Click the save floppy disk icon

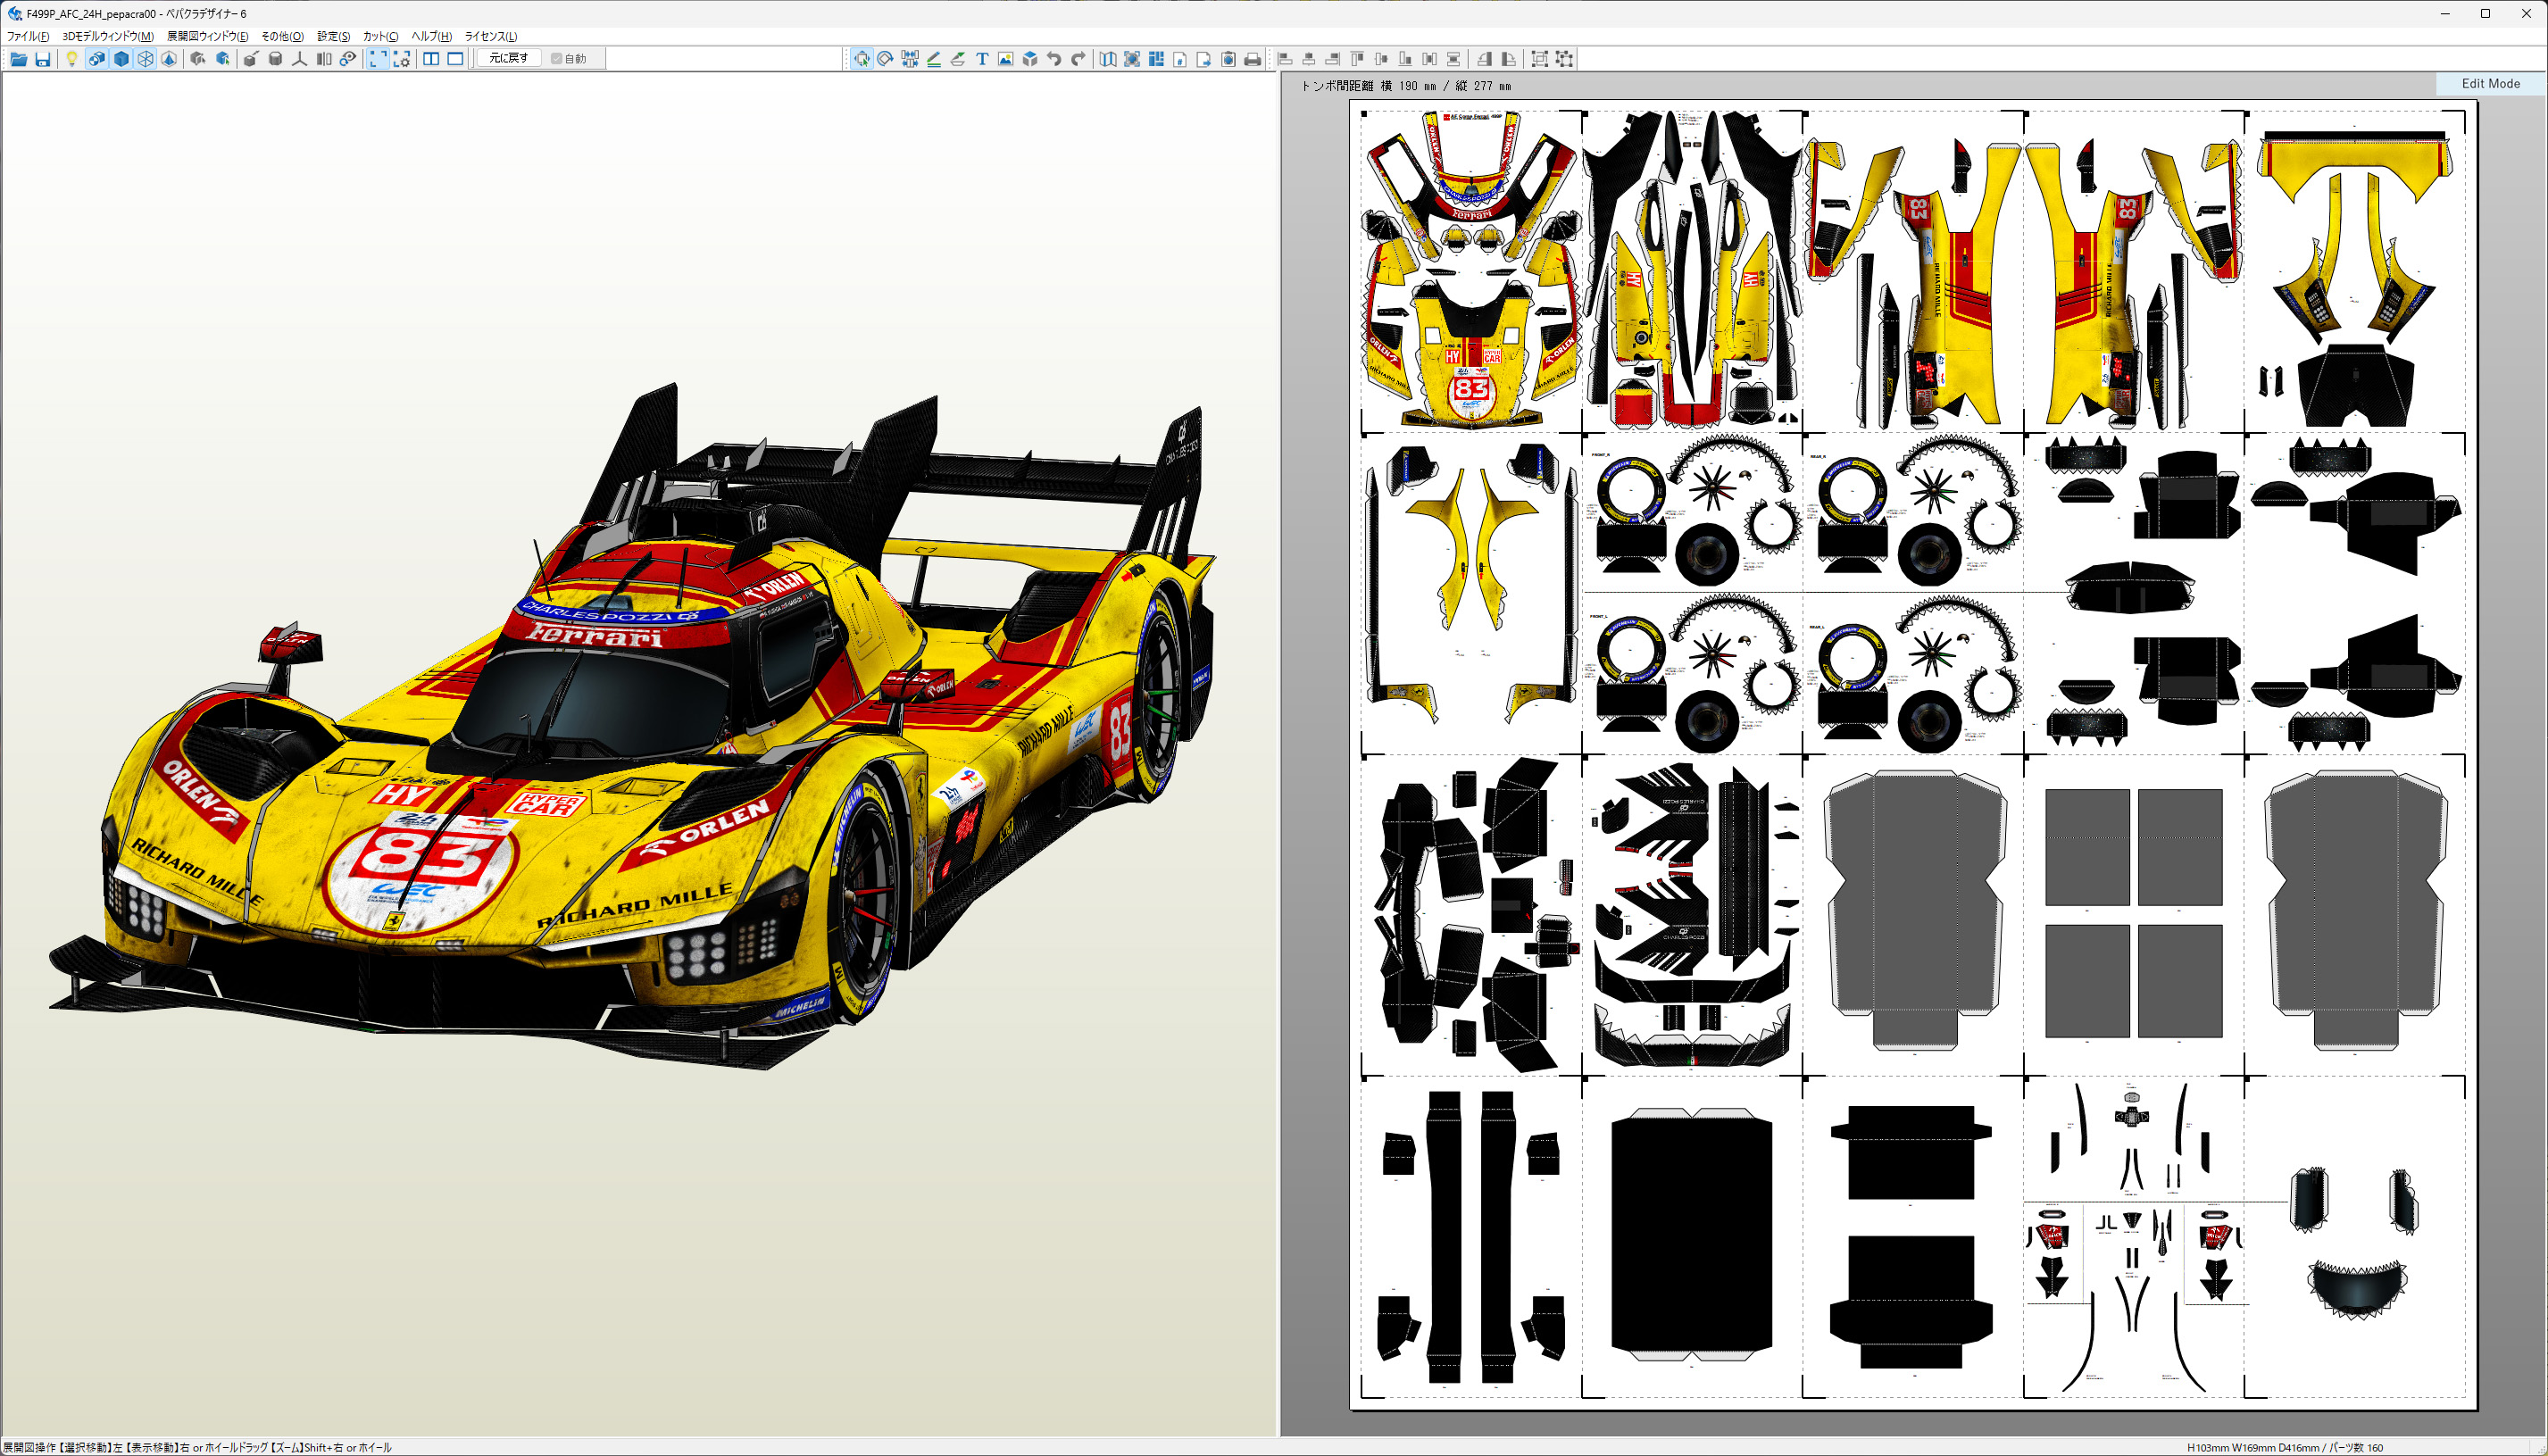tap(42, 59)
